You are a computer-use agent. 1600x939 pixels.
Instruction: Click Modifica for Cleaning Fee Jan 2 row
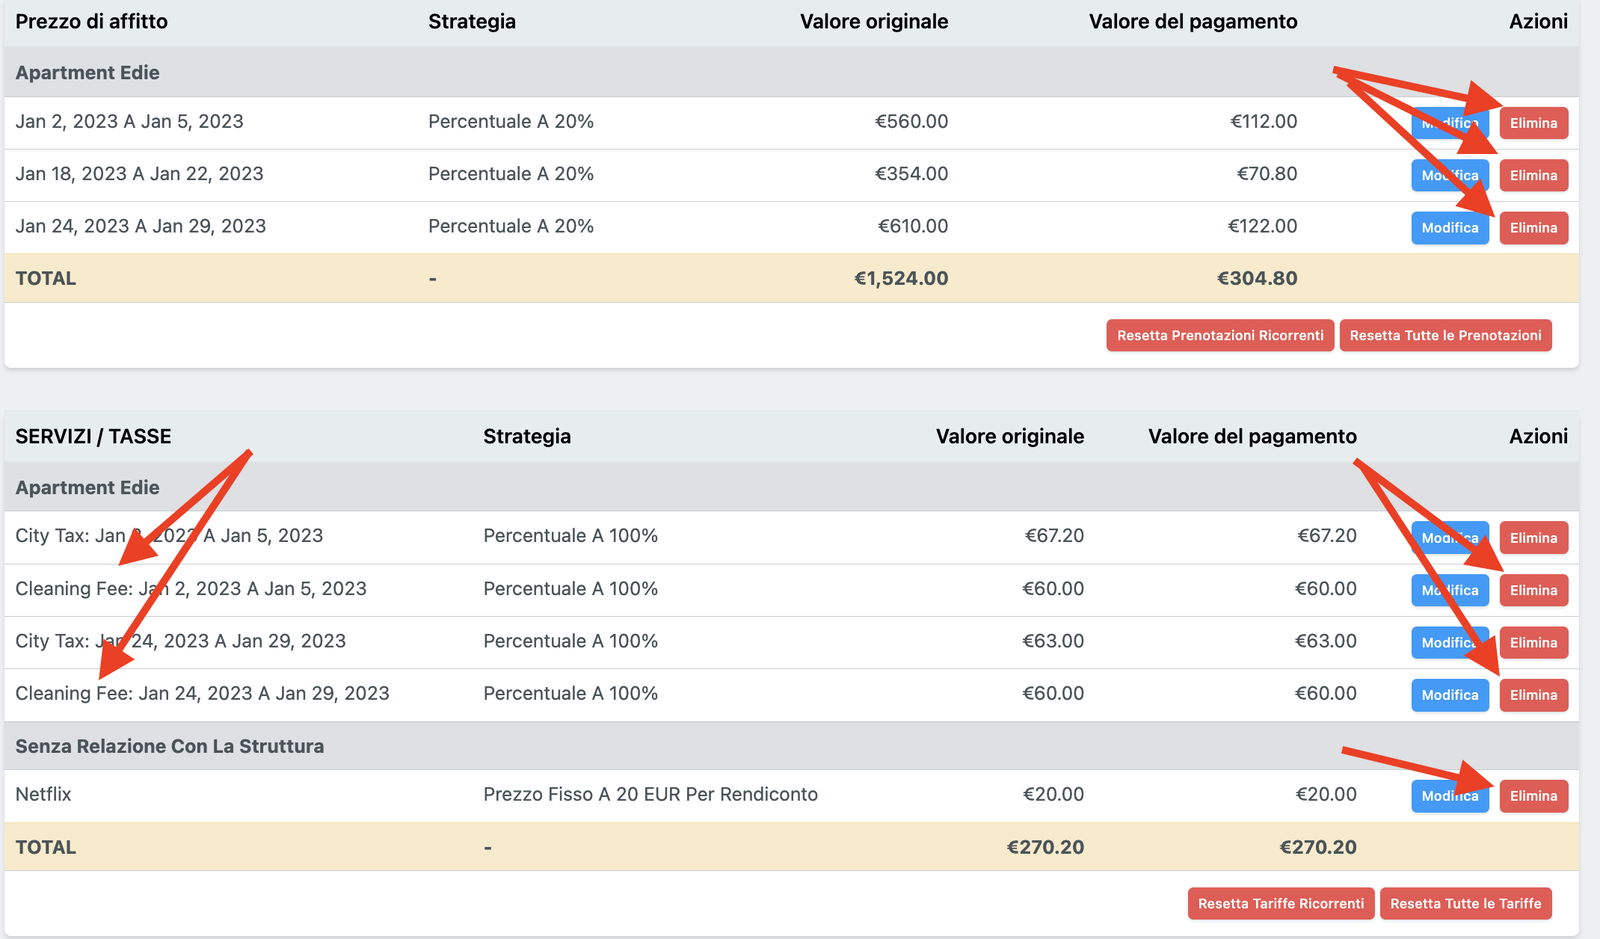(x=1449, y=590)
